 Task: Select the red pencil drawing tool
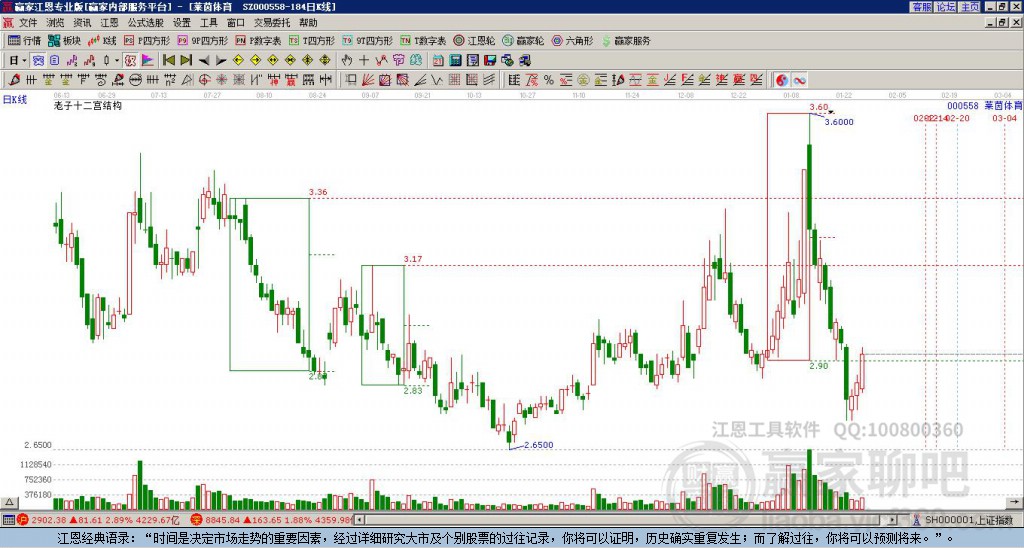tap(14, 80)
